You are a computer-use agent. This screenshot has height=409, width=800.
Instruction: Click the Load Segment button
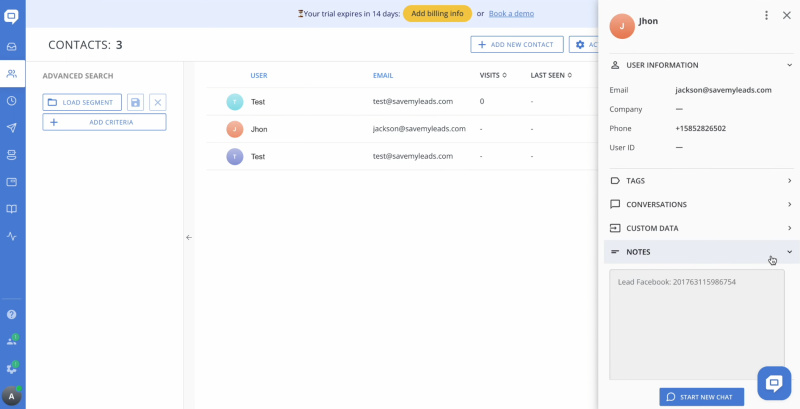(82, 103)
